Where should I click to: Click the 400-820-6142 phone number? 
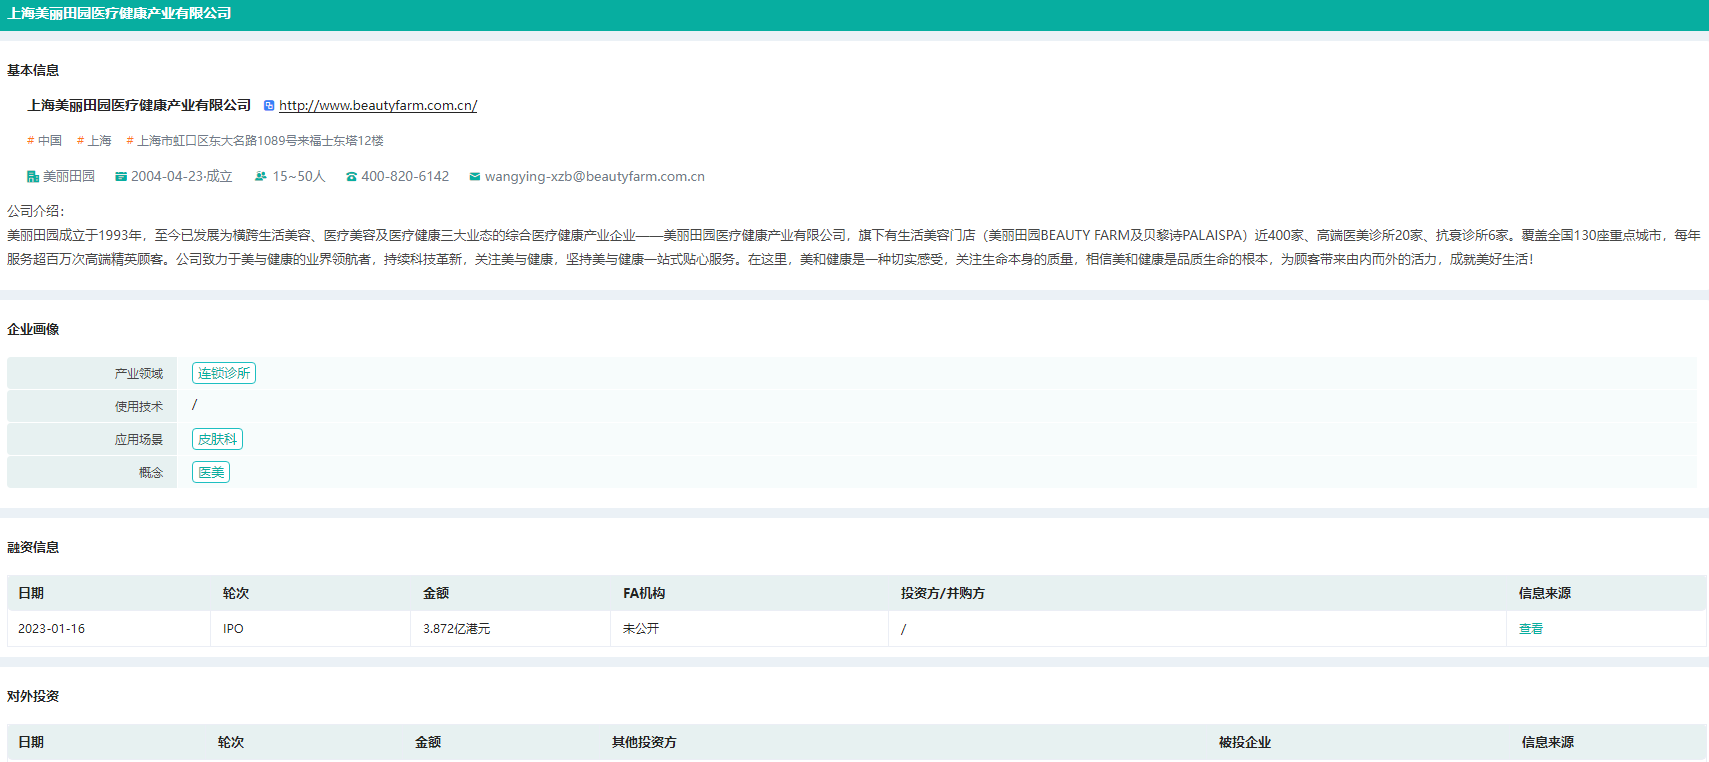[x=405, y=177]
